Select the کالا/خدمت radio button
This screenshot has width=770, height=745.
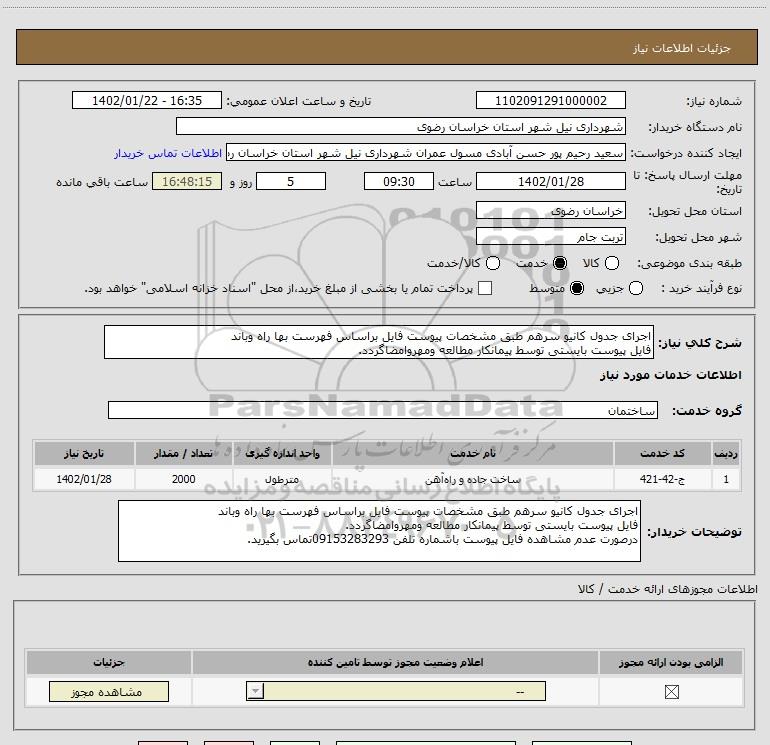point(493,263)
